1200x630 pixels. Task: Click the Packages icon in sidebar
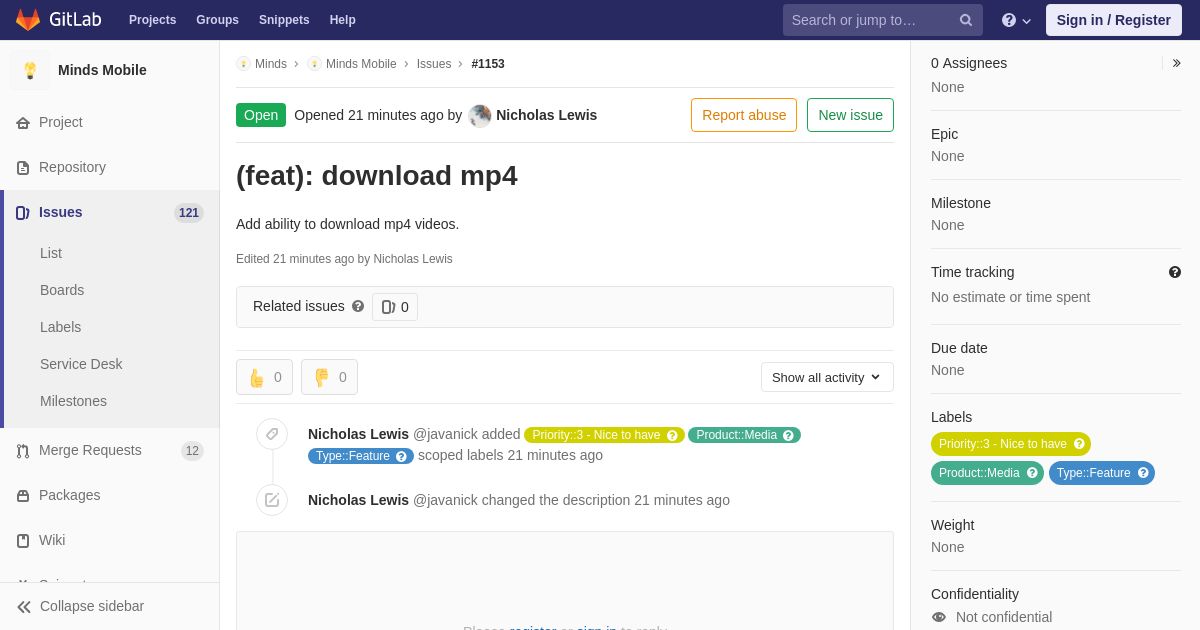click(23, 496)
